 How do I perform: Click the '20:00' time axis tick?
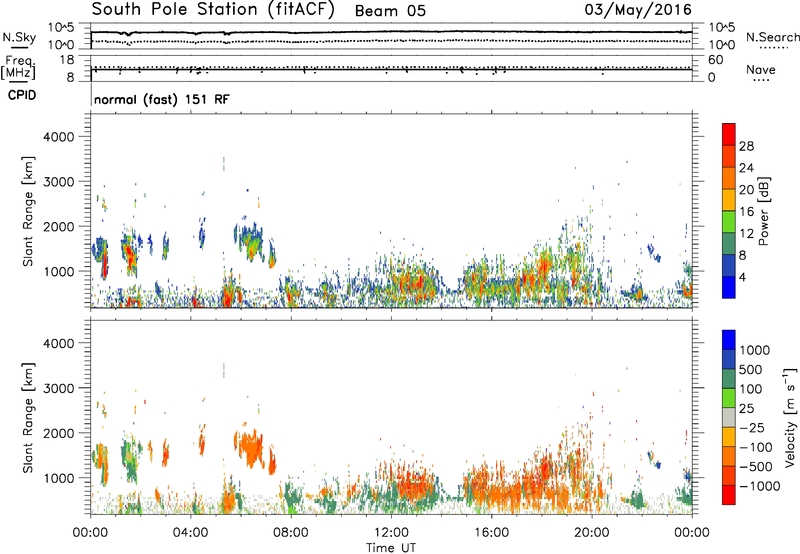point(592,533)
